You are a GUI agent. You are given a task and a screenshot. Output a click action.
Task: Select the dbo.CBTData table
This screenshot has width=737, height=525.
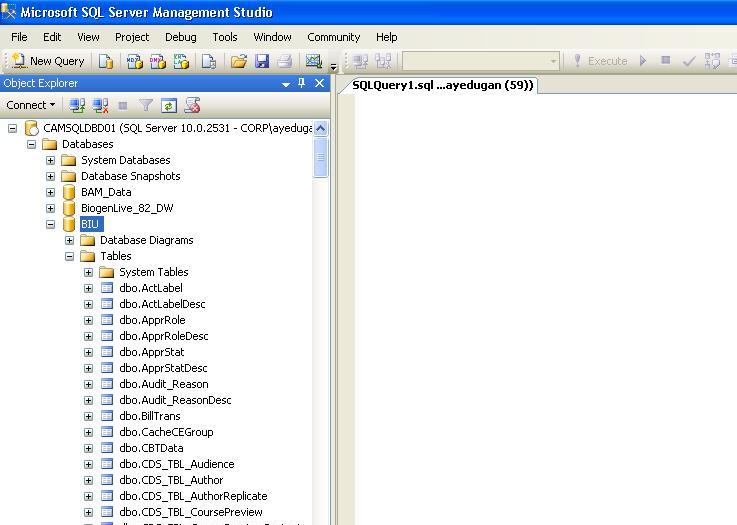click(x=151, y=448)
